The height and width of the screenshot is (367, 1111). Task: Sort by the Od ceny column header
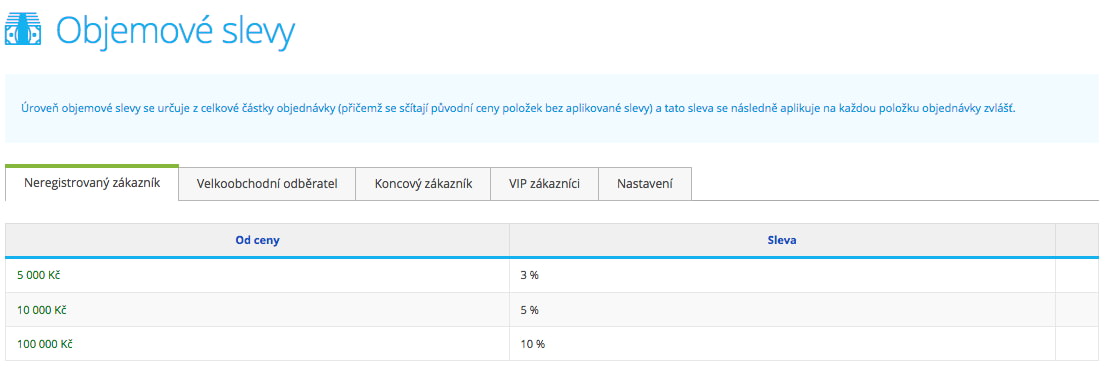(257, 240)
